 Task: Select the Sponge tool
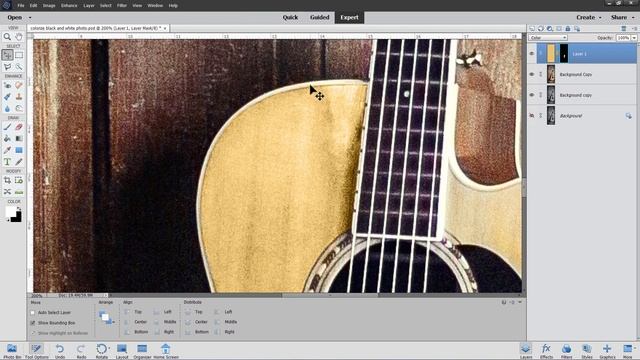click(19, 108)
